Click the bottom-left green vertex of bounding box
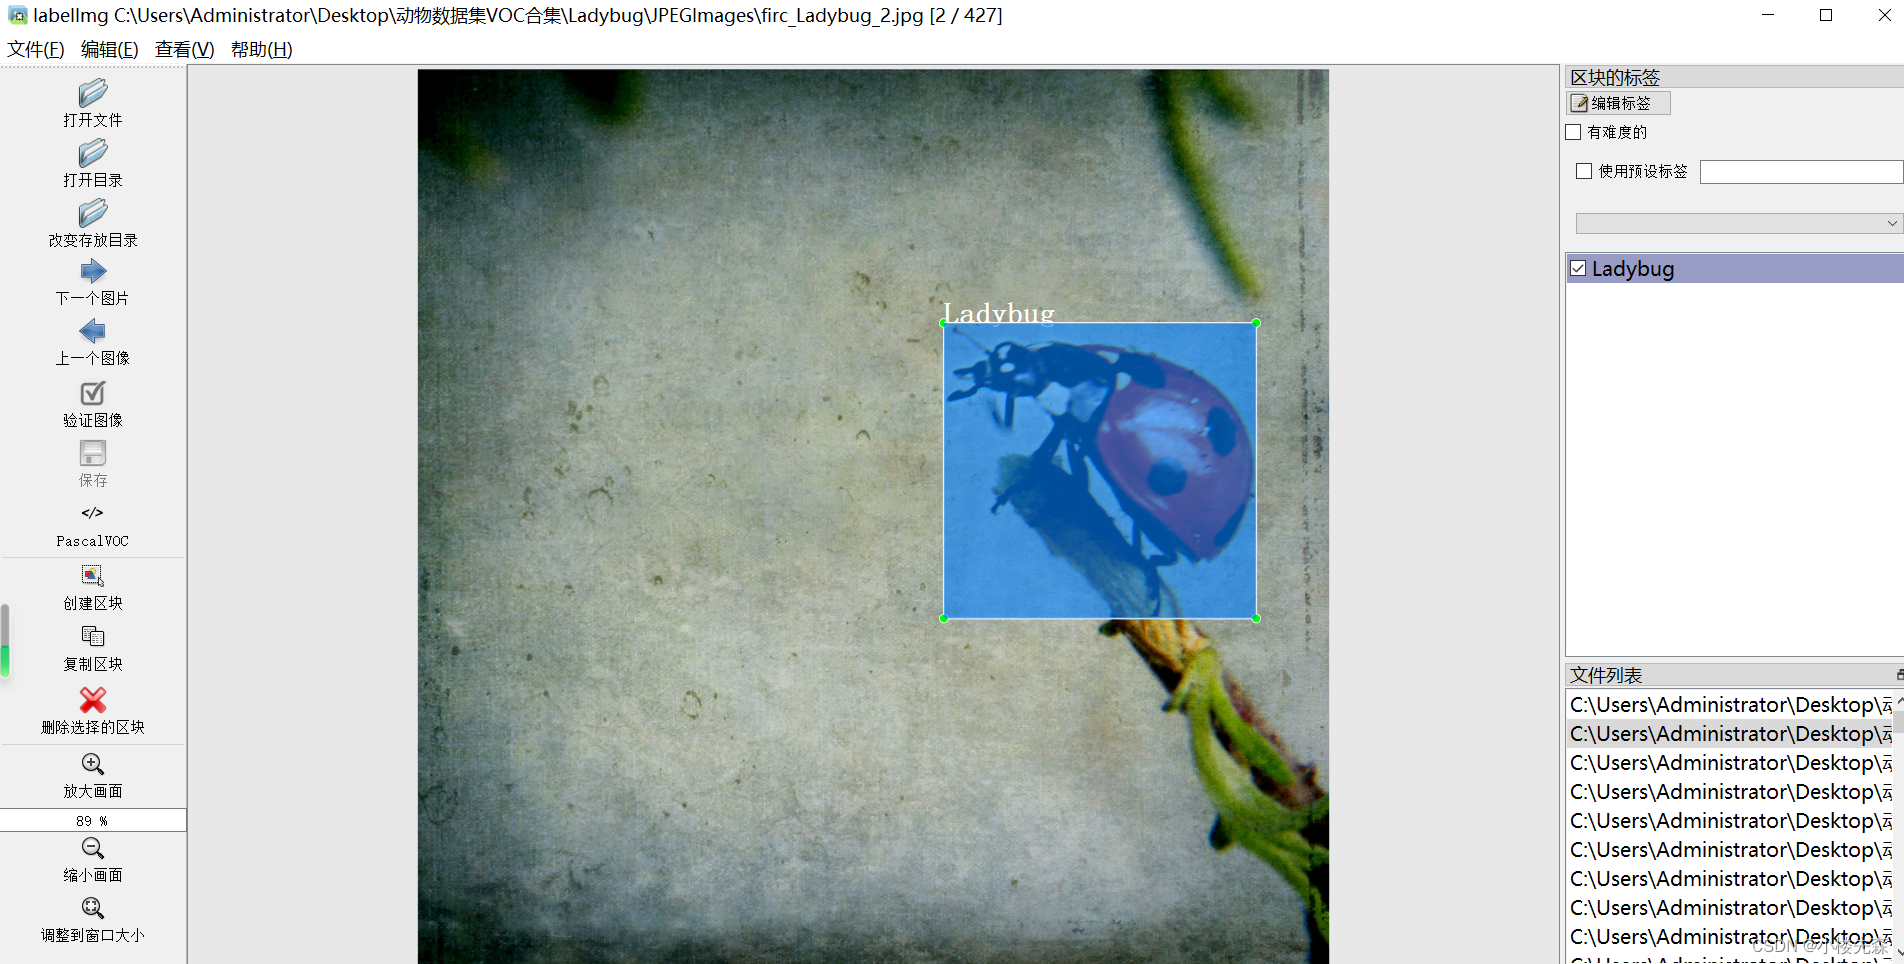1904x964 pixels. [x=944, y=618]
